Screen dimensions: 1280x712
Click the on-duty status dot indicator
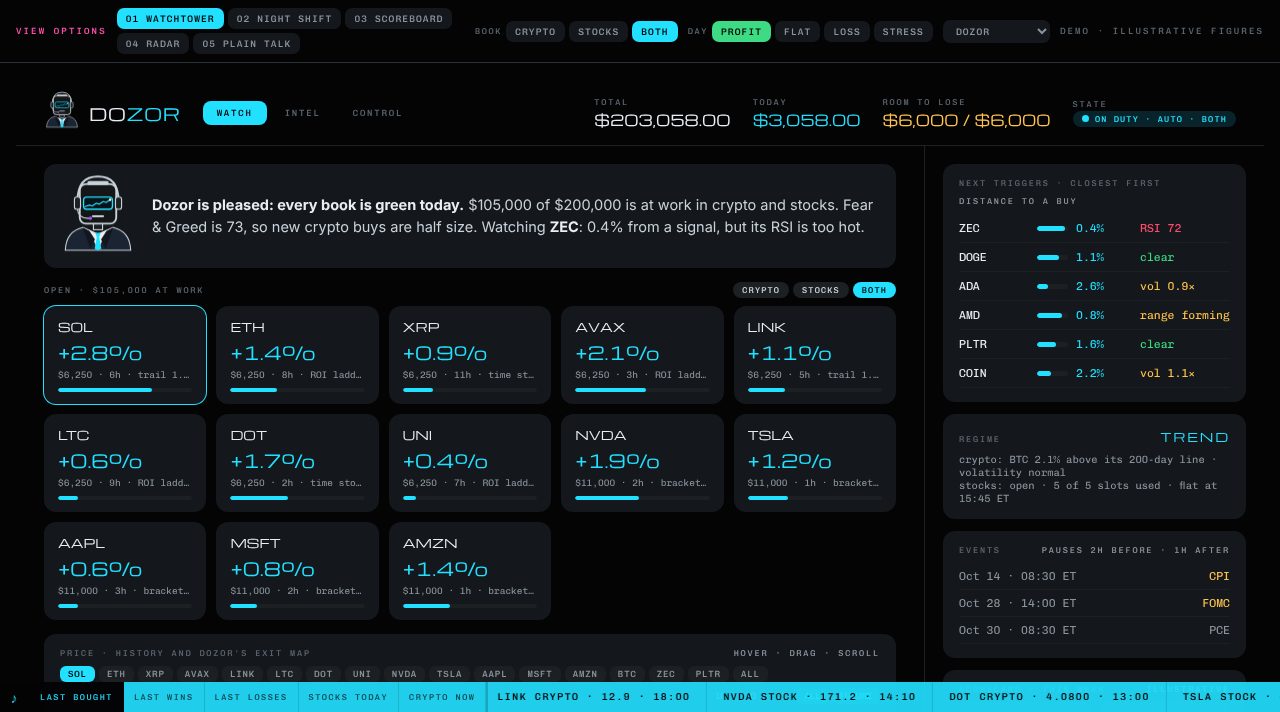(x=1085, y=119)
